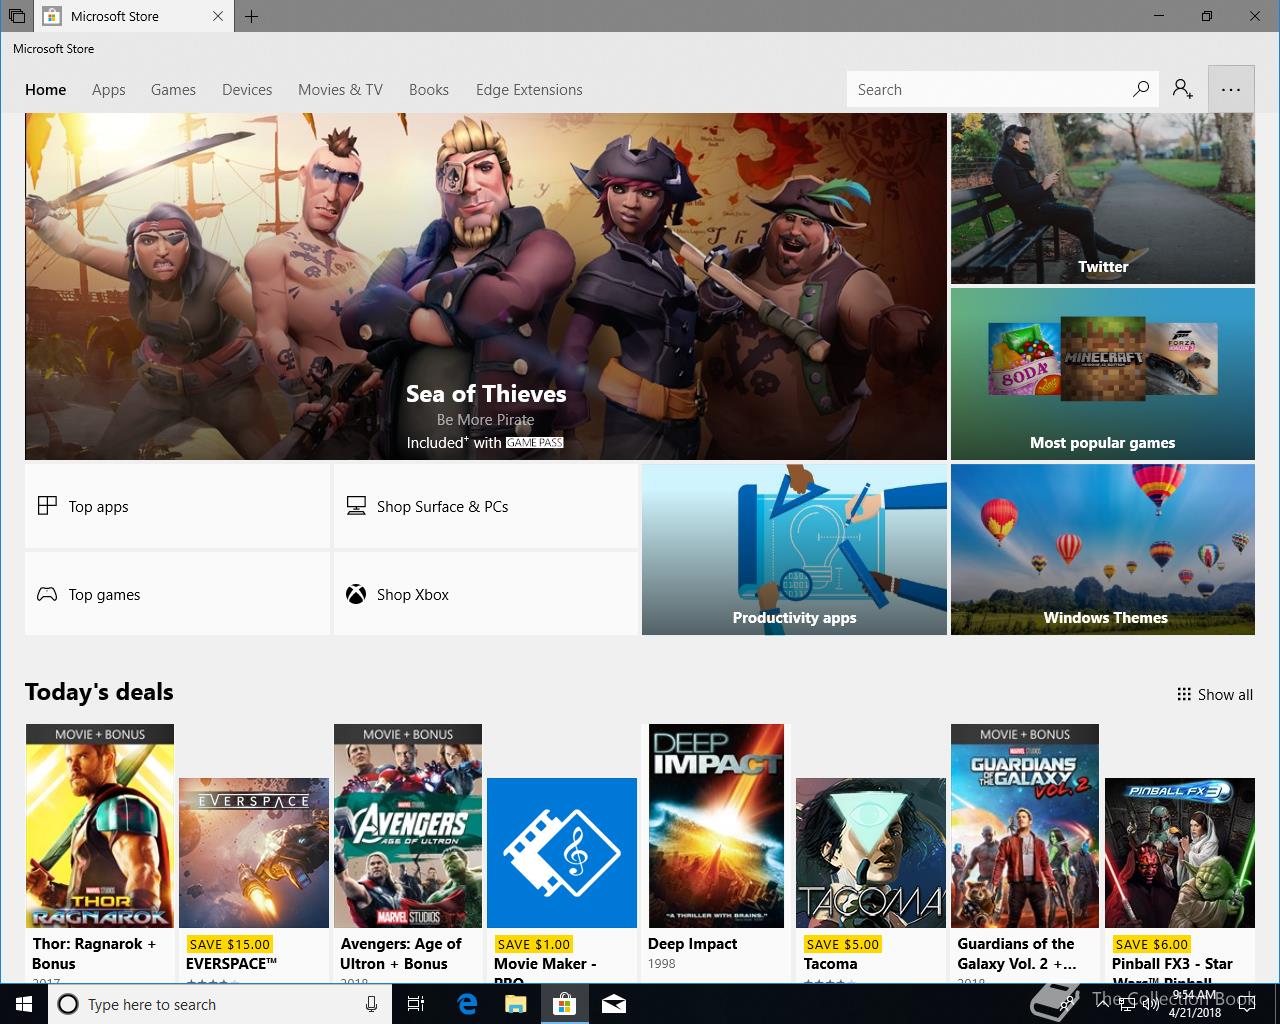The width and height of the screenshot is (1280, 1024).
Task: Open the Deep Impact movie poster
Action: tap(716, 826)
